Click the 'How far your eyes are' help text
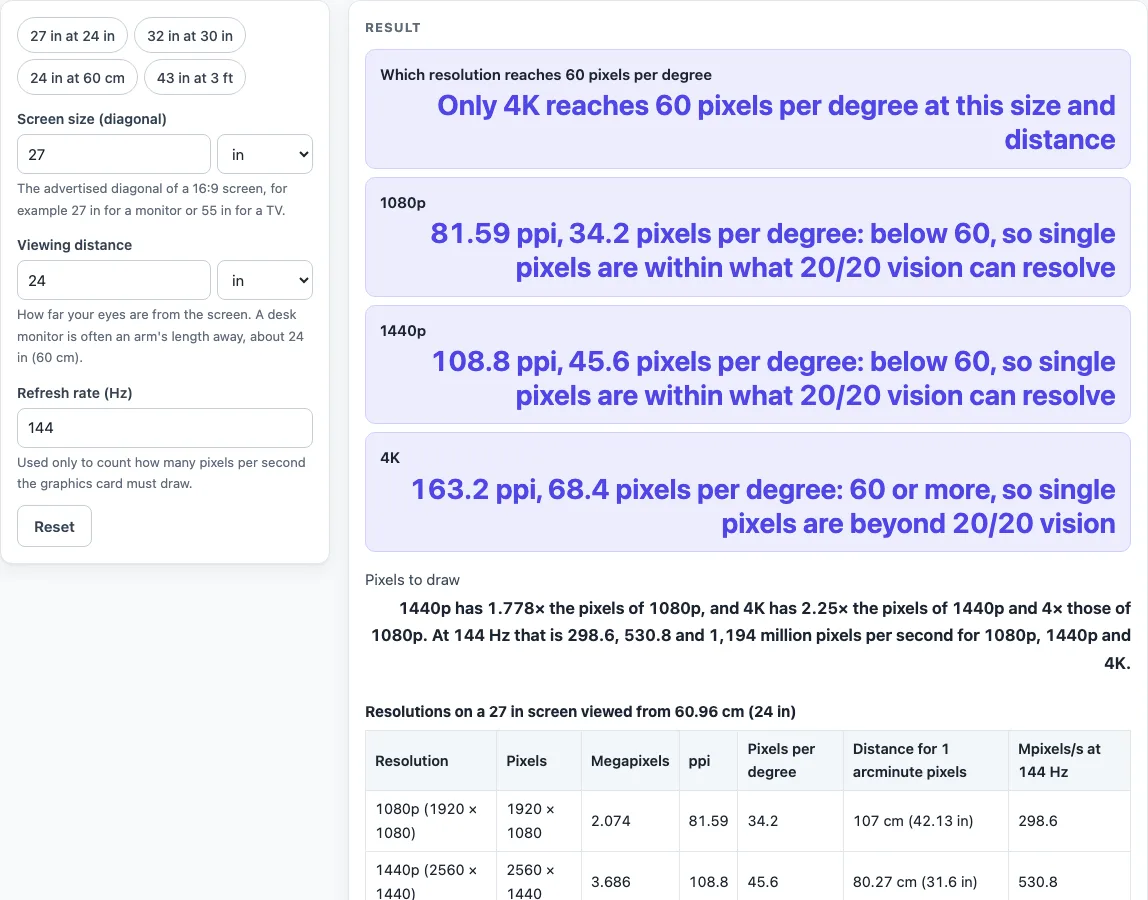 point(161,336)
